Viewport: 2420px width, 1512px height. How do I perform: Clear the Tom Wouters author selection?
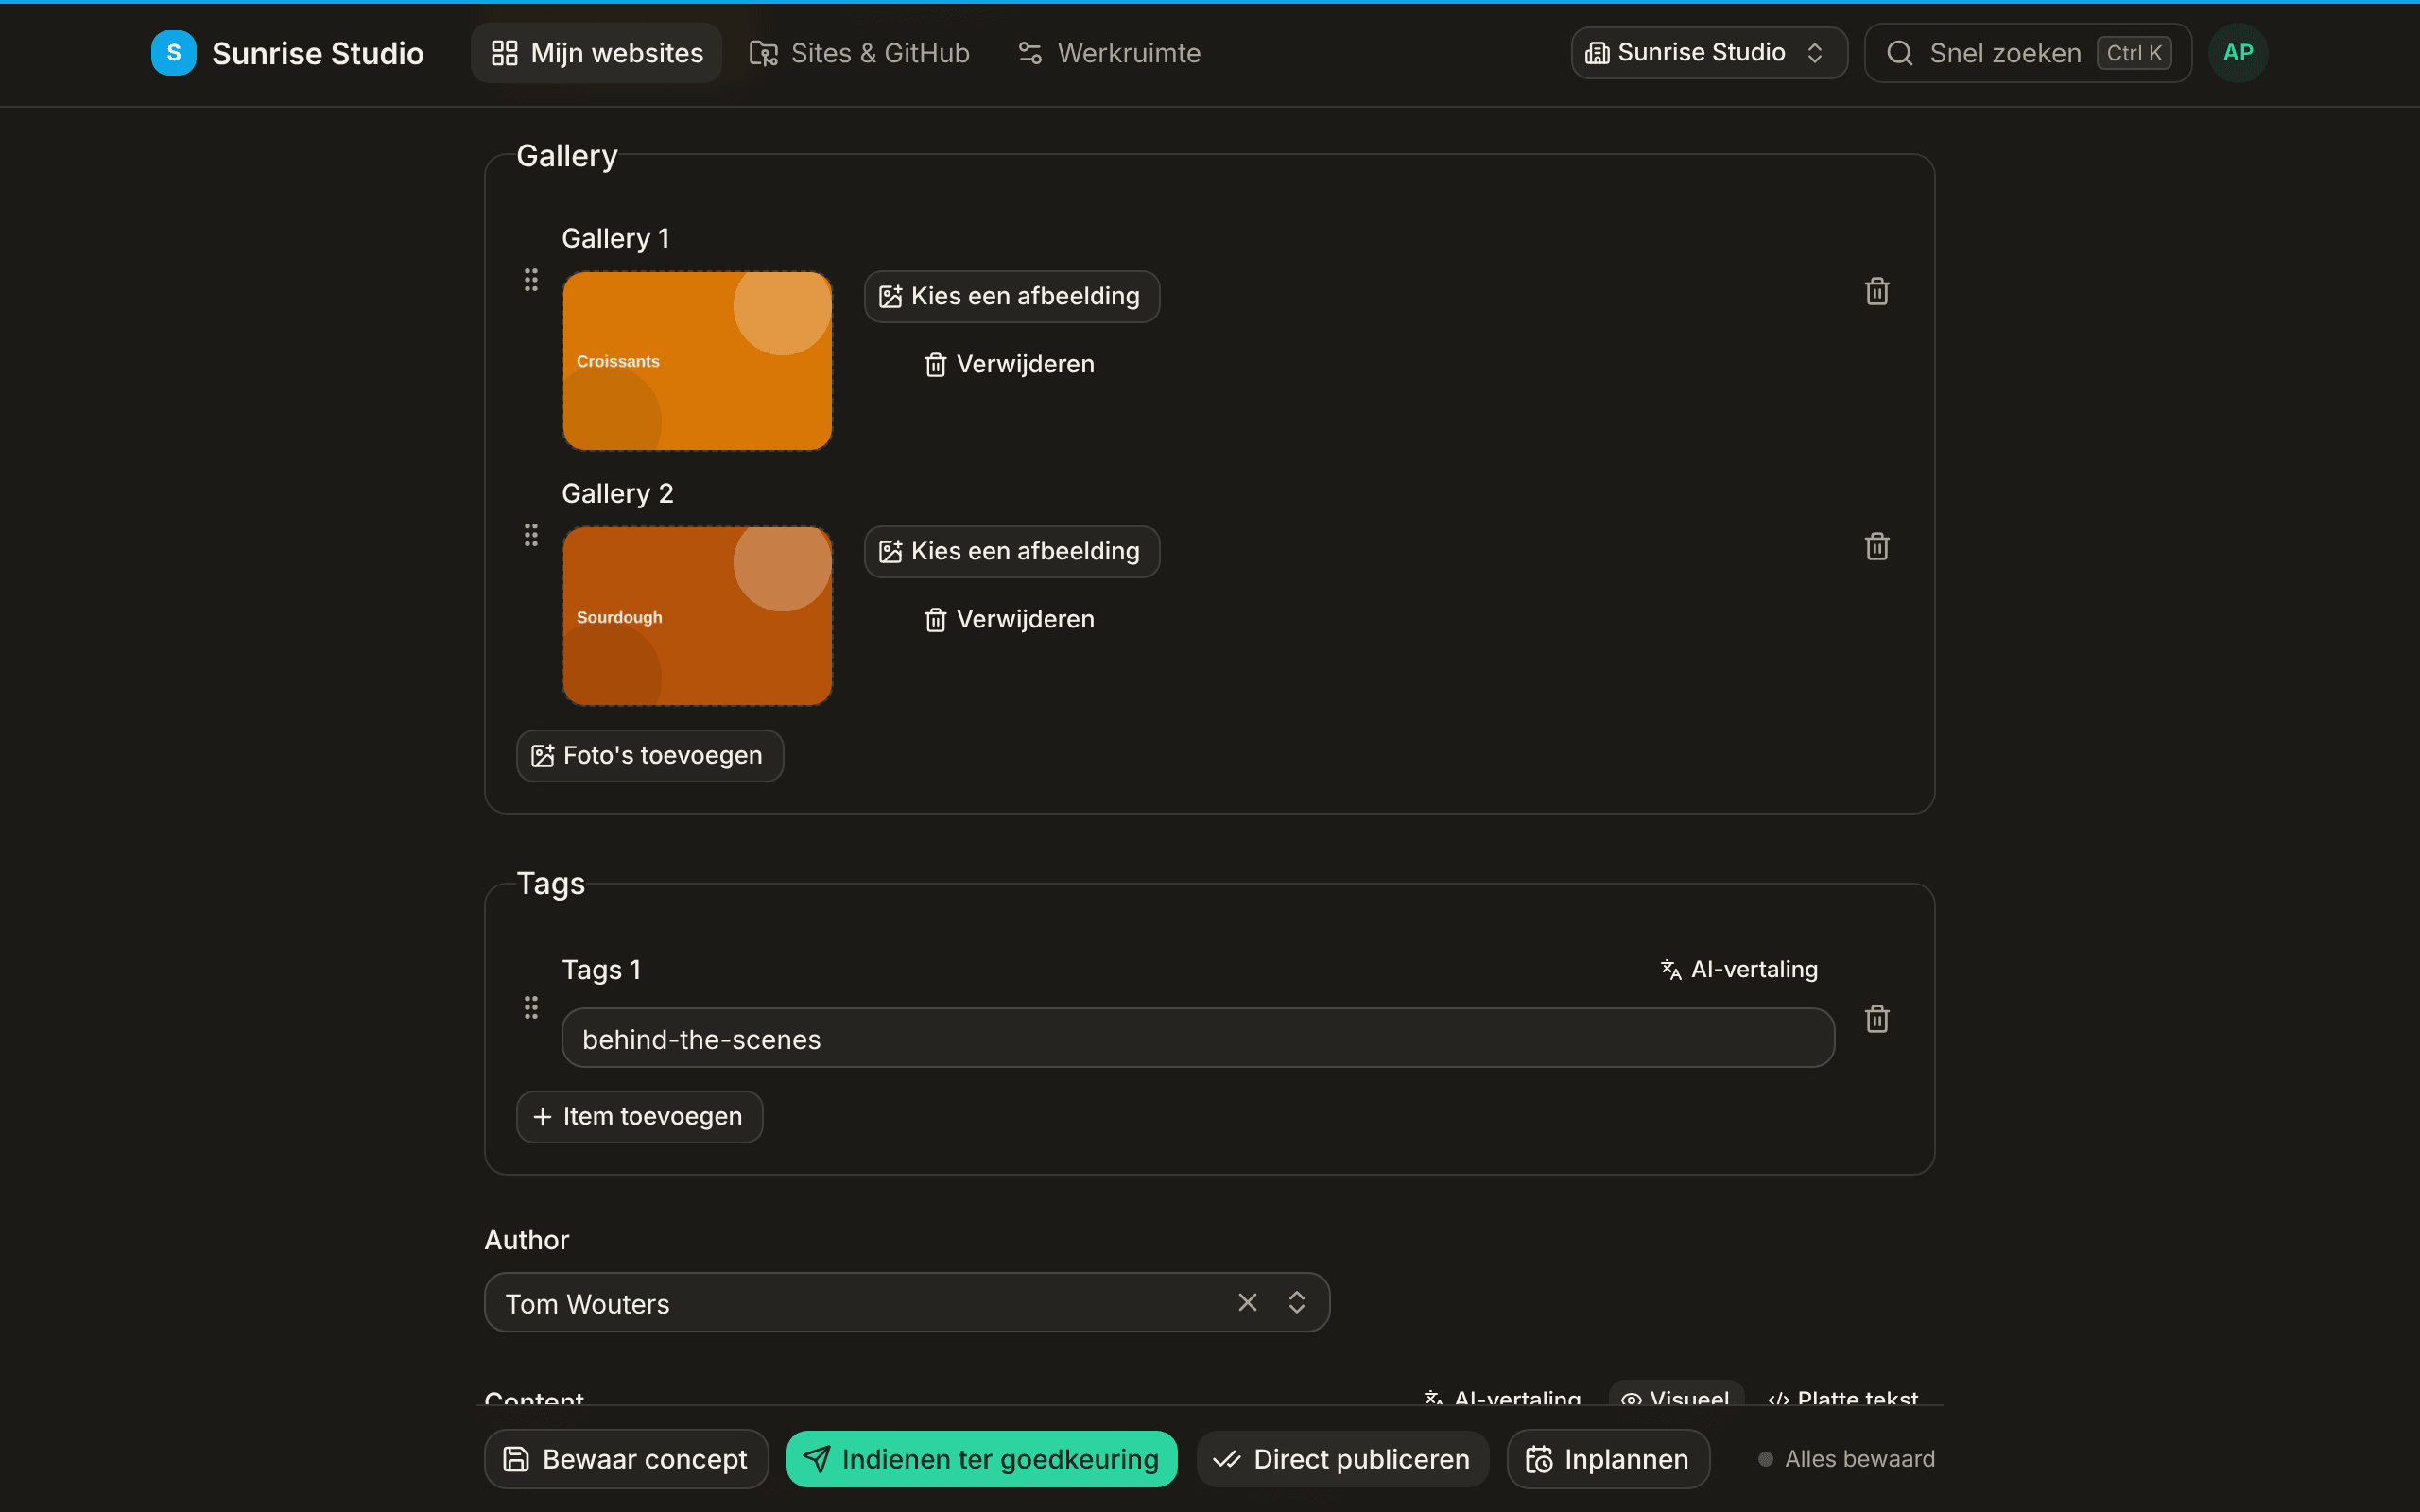click(x=1247, y=1302)
